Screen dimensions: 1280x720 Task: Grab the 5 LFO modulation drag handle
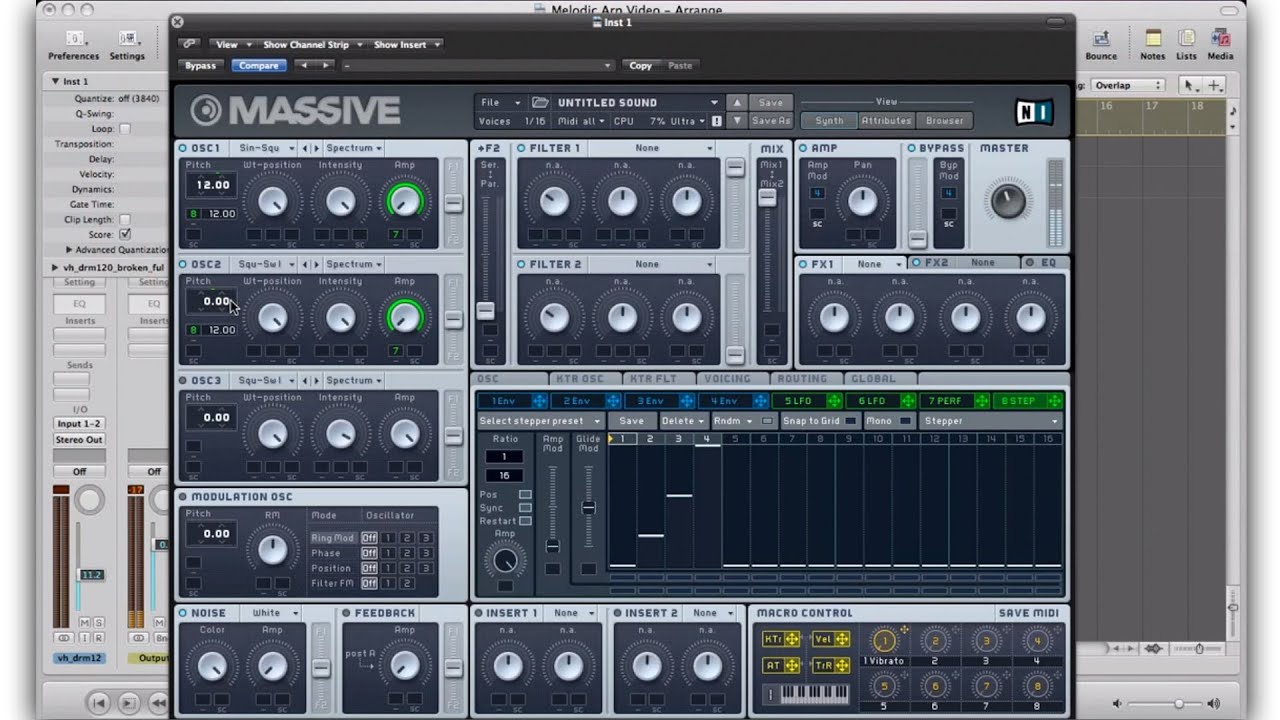click(x=833, y=401)
